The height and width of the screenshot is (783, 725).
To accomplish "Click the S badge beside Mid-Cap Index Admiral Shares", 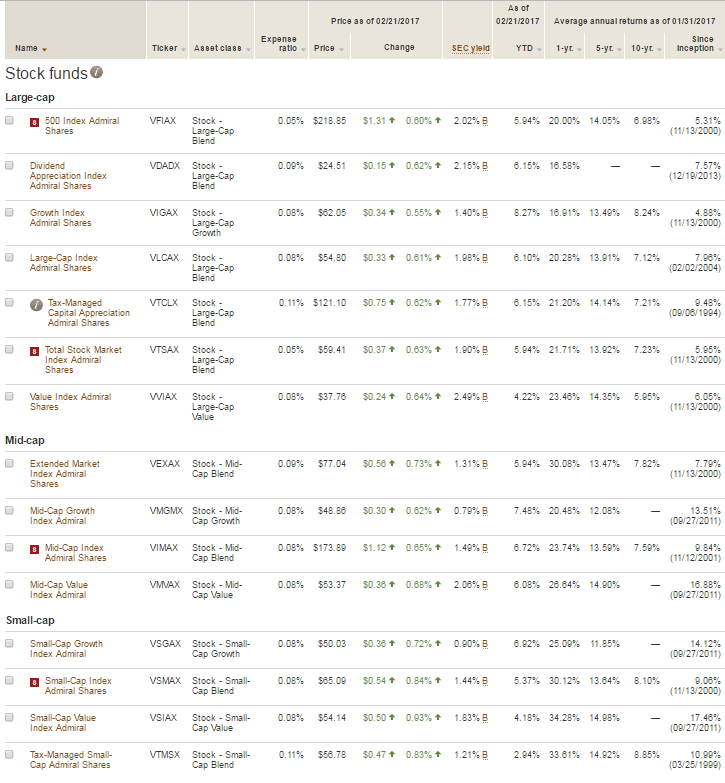I will coord(34,549).
